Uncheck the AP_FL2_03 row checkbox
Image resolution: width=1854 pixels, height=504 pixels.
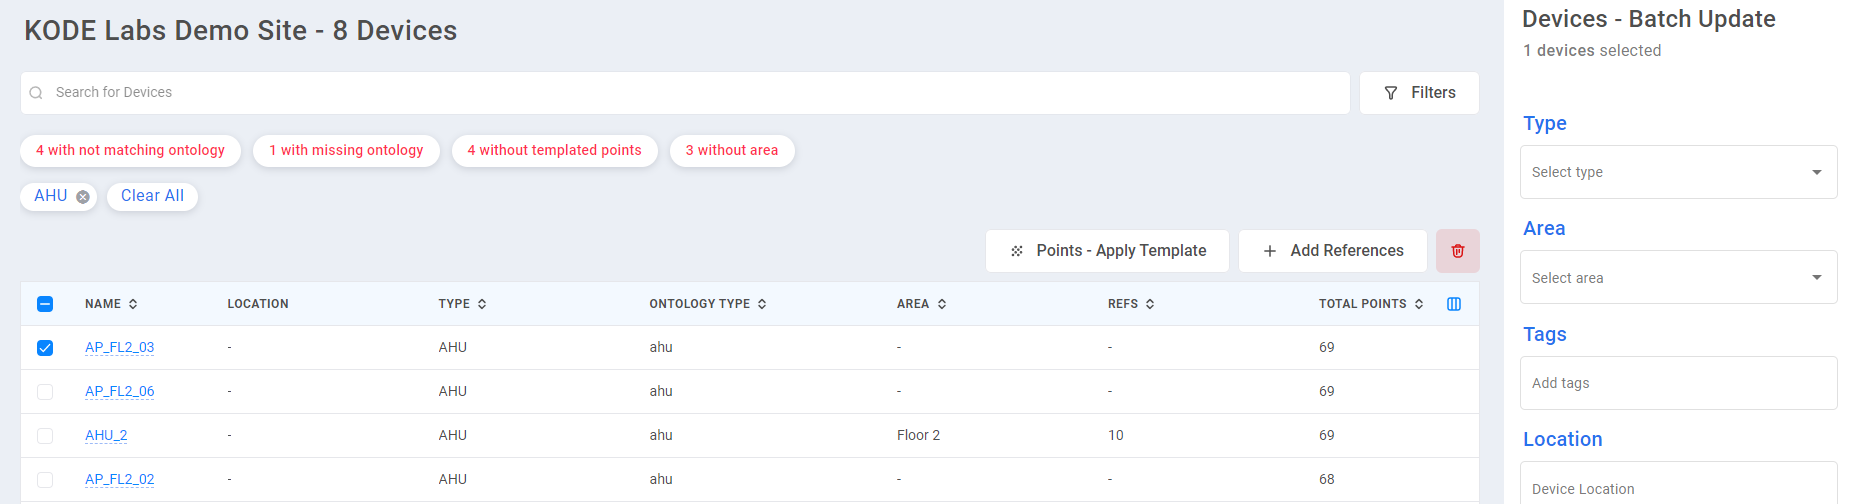[45, 348]
